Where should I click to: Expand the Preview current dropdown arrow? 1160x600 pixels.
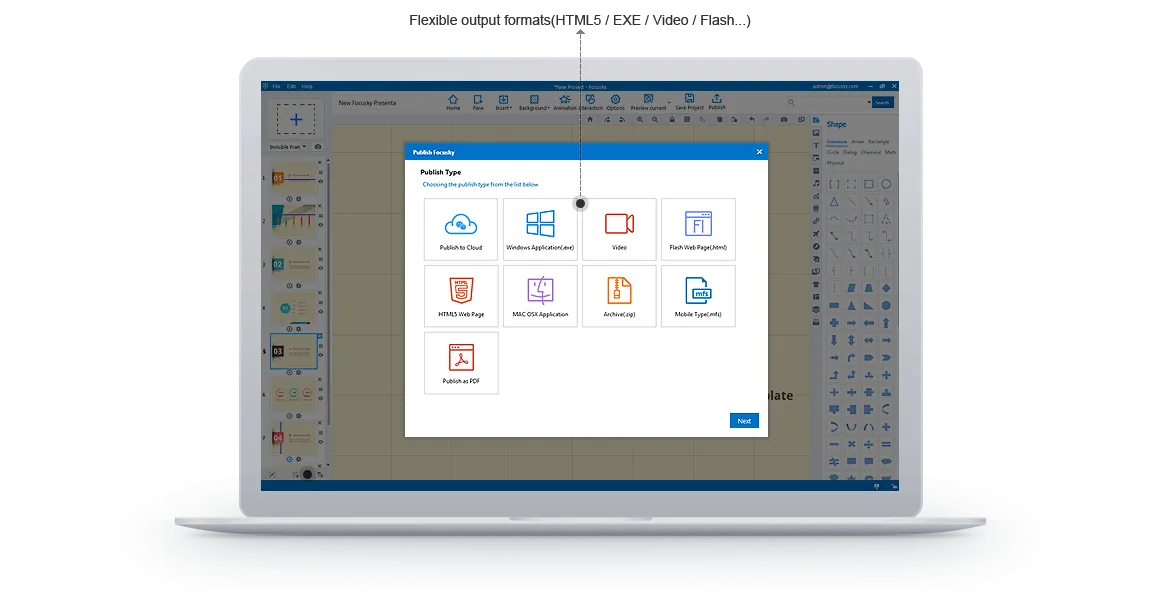coord(670,102)
